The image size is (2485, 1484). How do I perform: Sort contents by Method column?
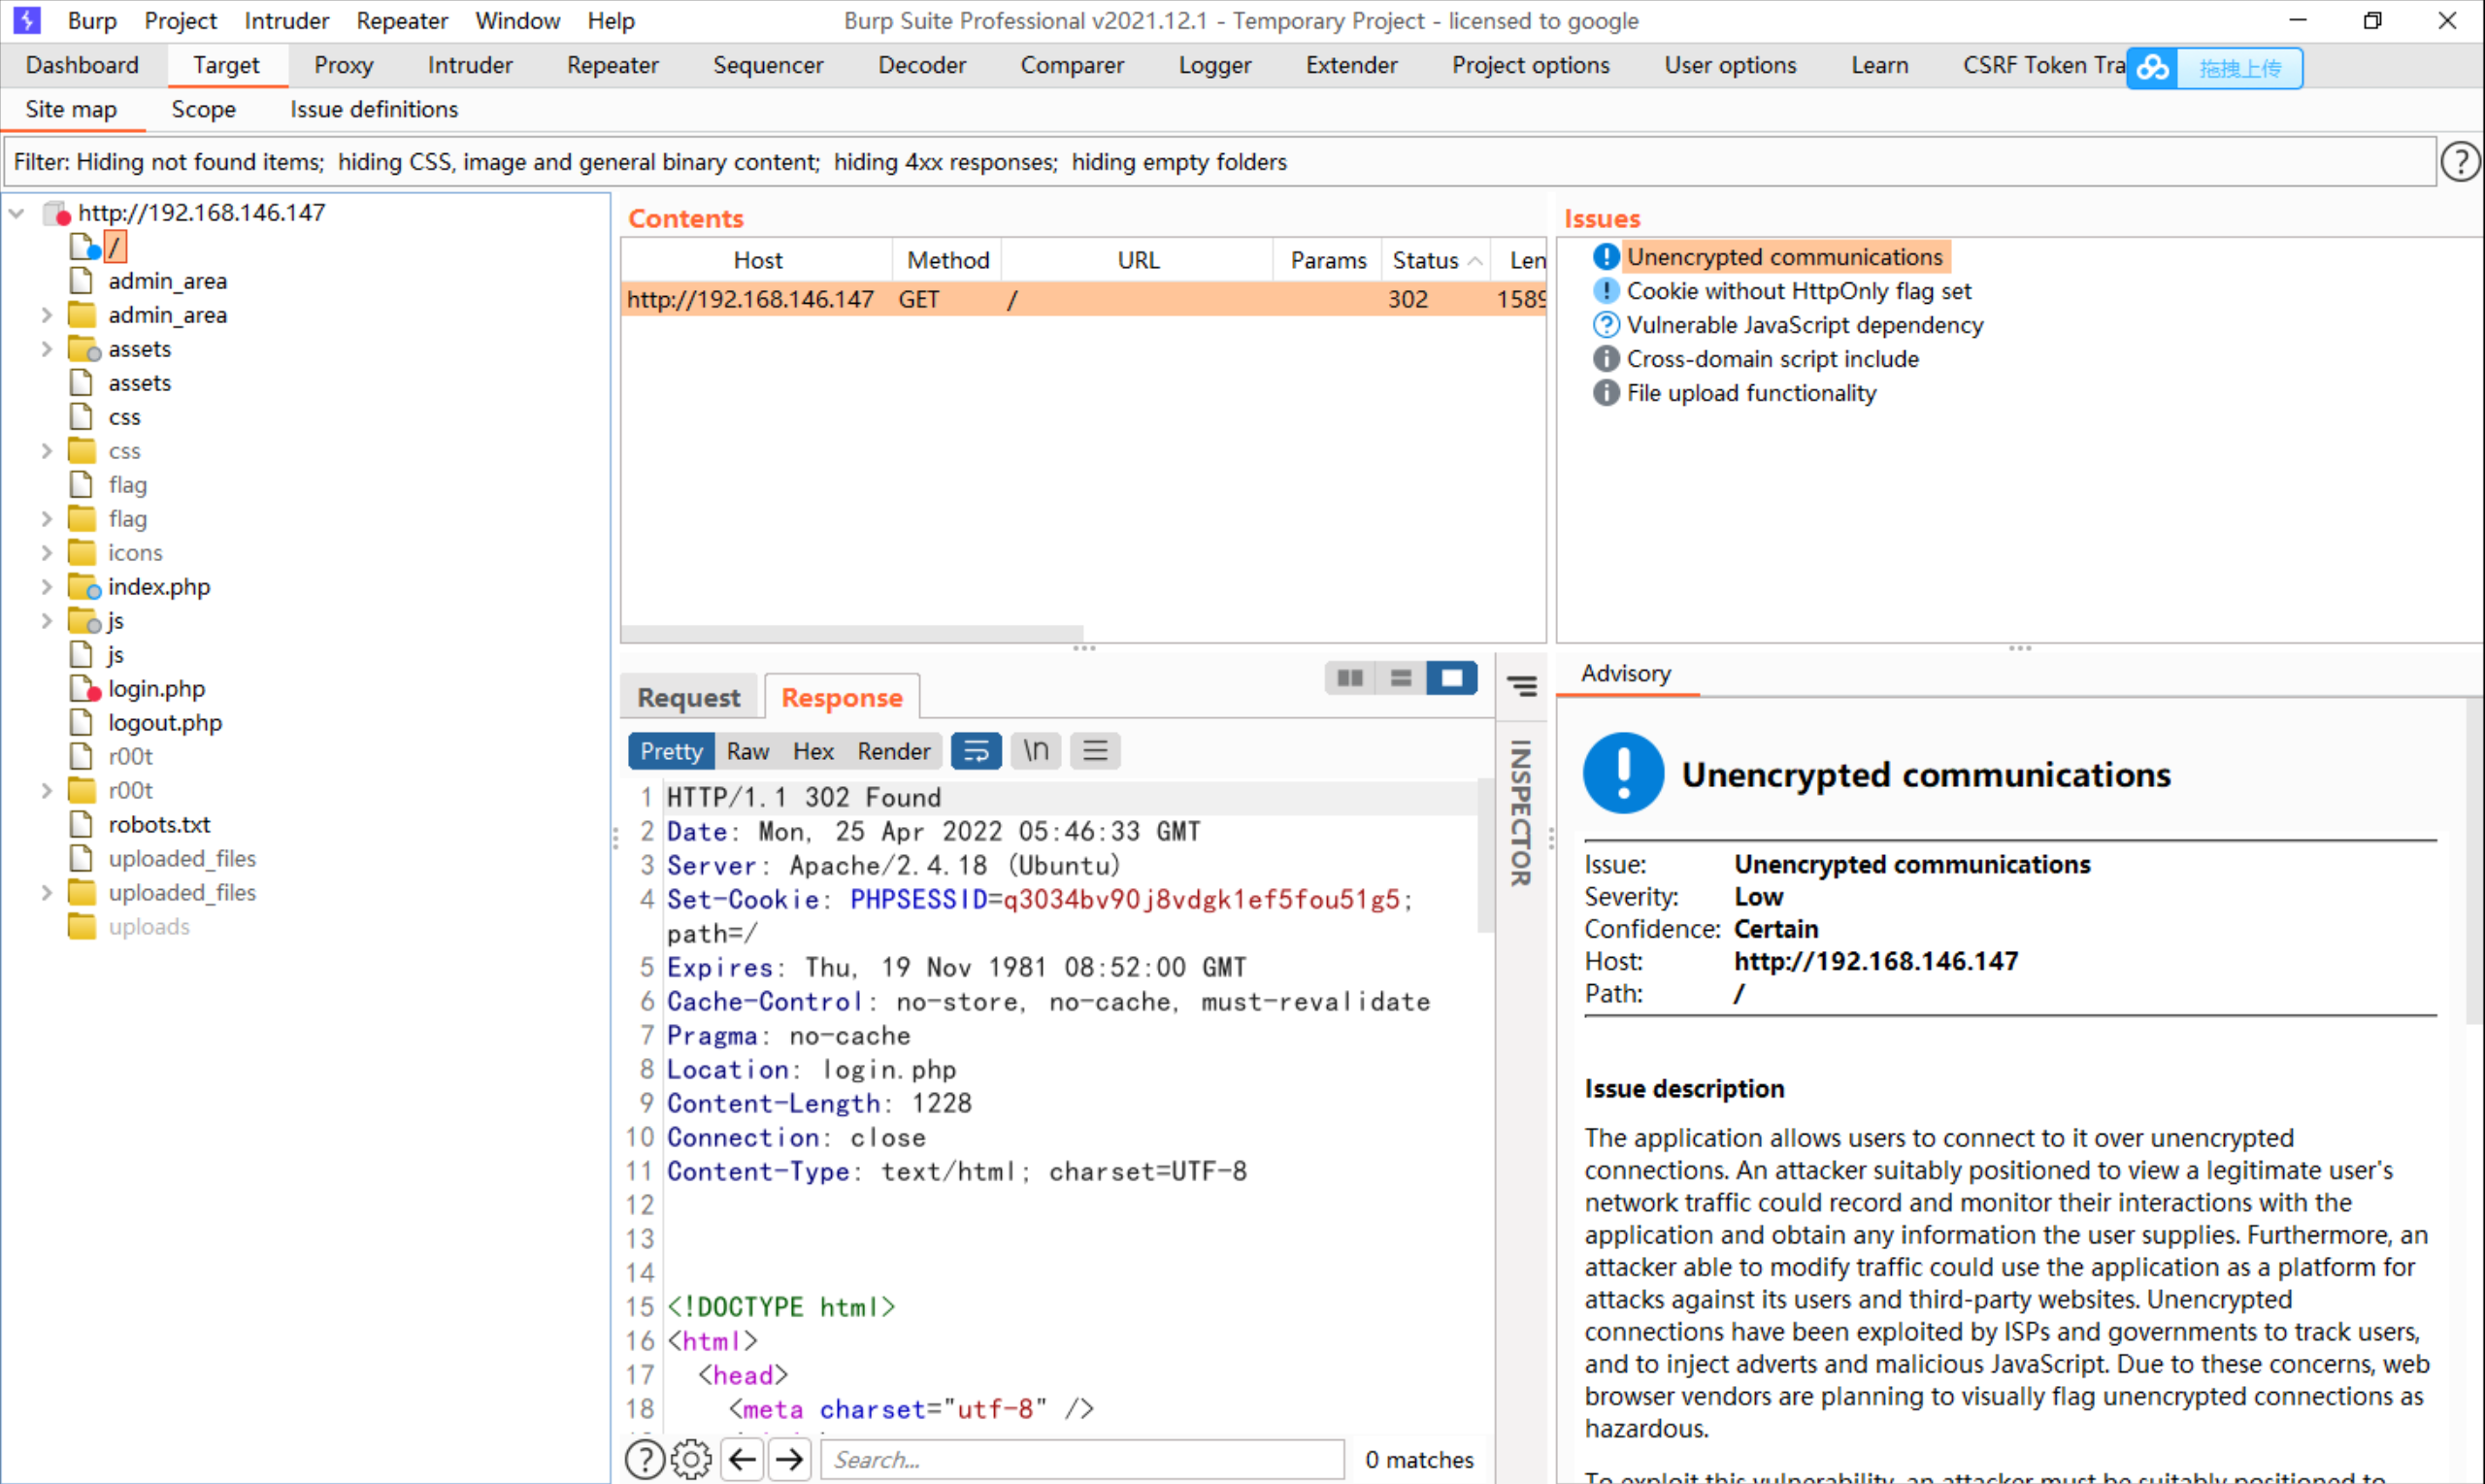tap(947, 260)
